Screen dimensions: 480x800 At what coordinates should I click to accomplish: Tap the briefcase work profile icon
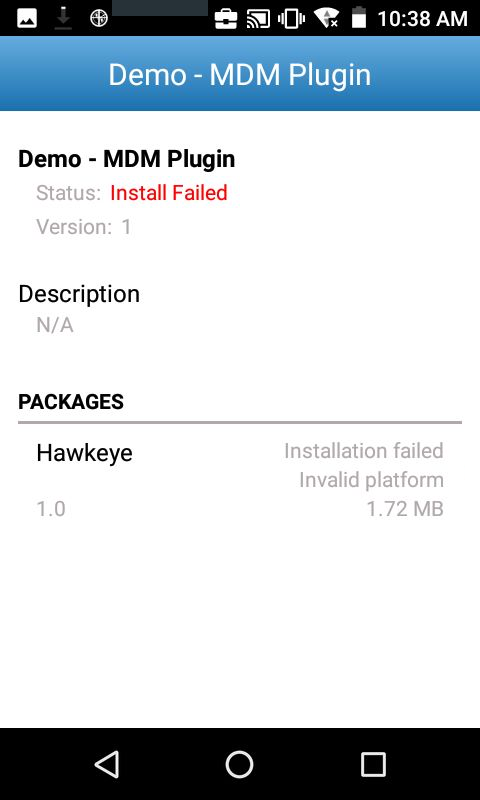pos(225,19)
